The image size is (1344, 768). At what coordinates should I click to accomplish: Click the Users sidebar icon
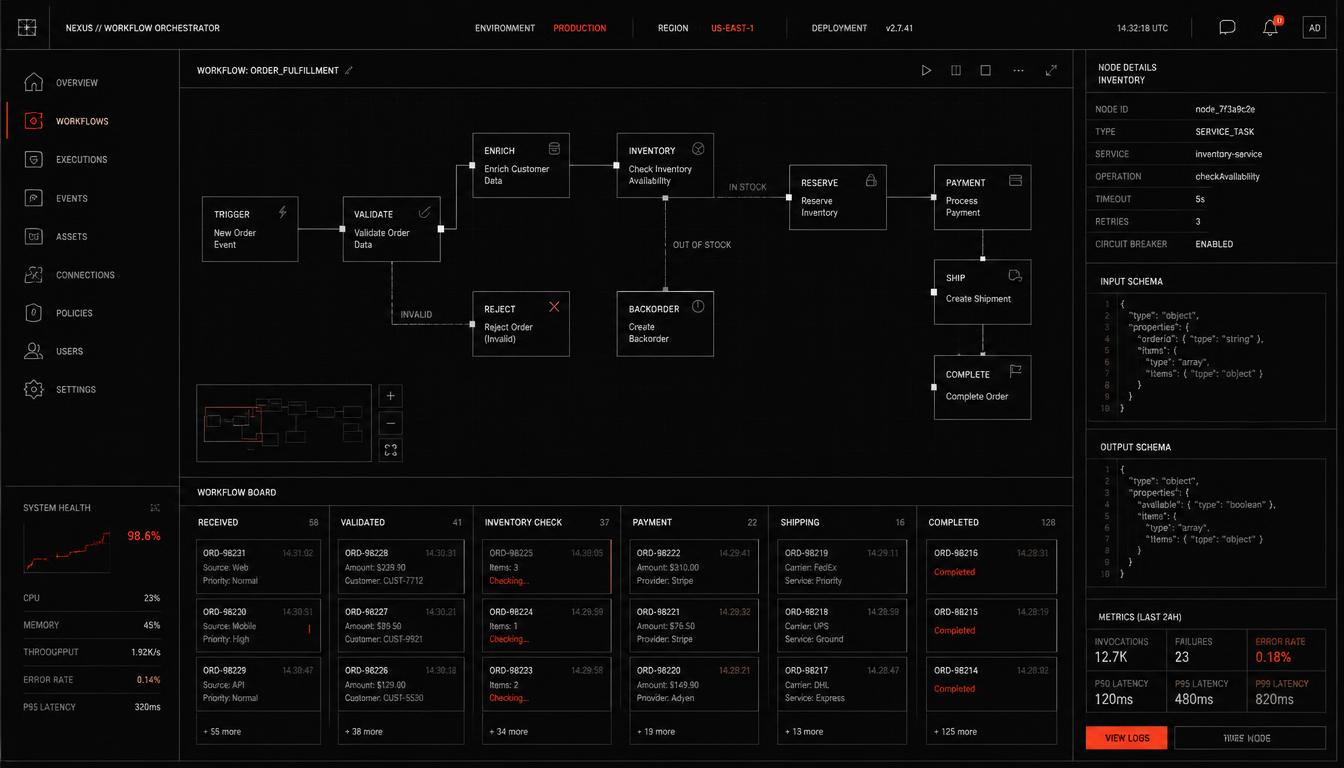point(34,351)
